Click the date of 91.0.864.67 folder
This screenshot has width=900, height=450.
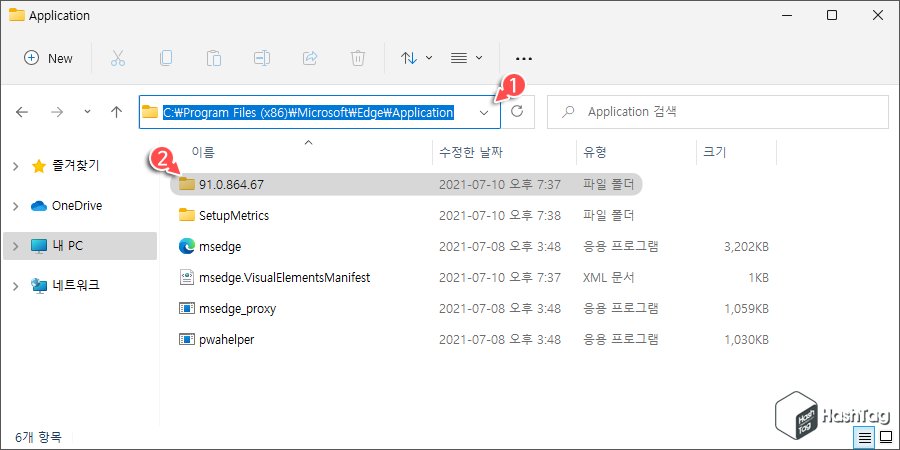point(500,184)
